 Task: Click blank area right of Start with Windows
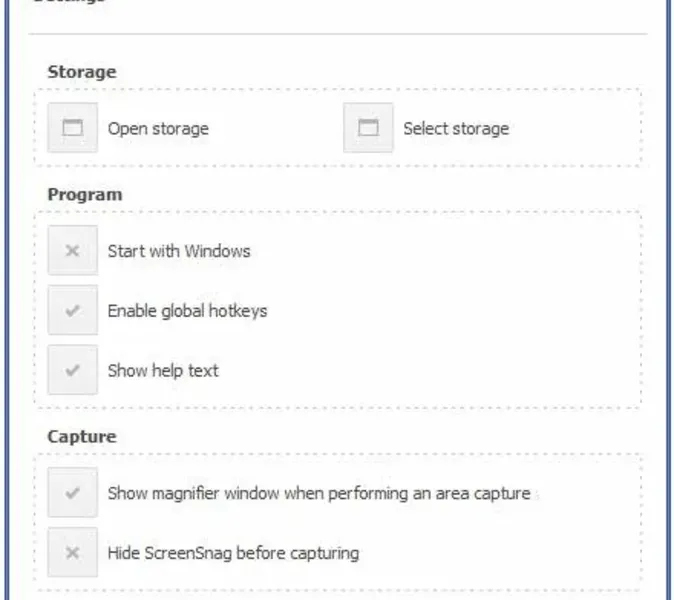450,251
